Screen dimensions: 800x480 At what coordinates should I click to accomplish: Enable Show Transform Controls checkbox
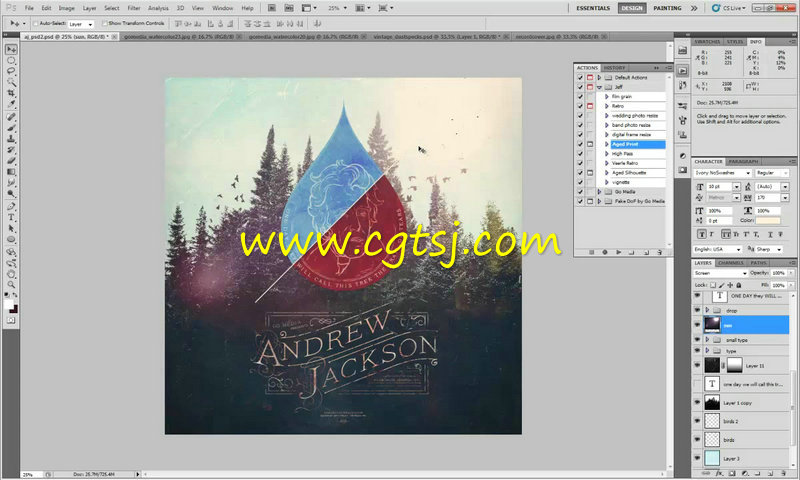[x=105, y=23]
